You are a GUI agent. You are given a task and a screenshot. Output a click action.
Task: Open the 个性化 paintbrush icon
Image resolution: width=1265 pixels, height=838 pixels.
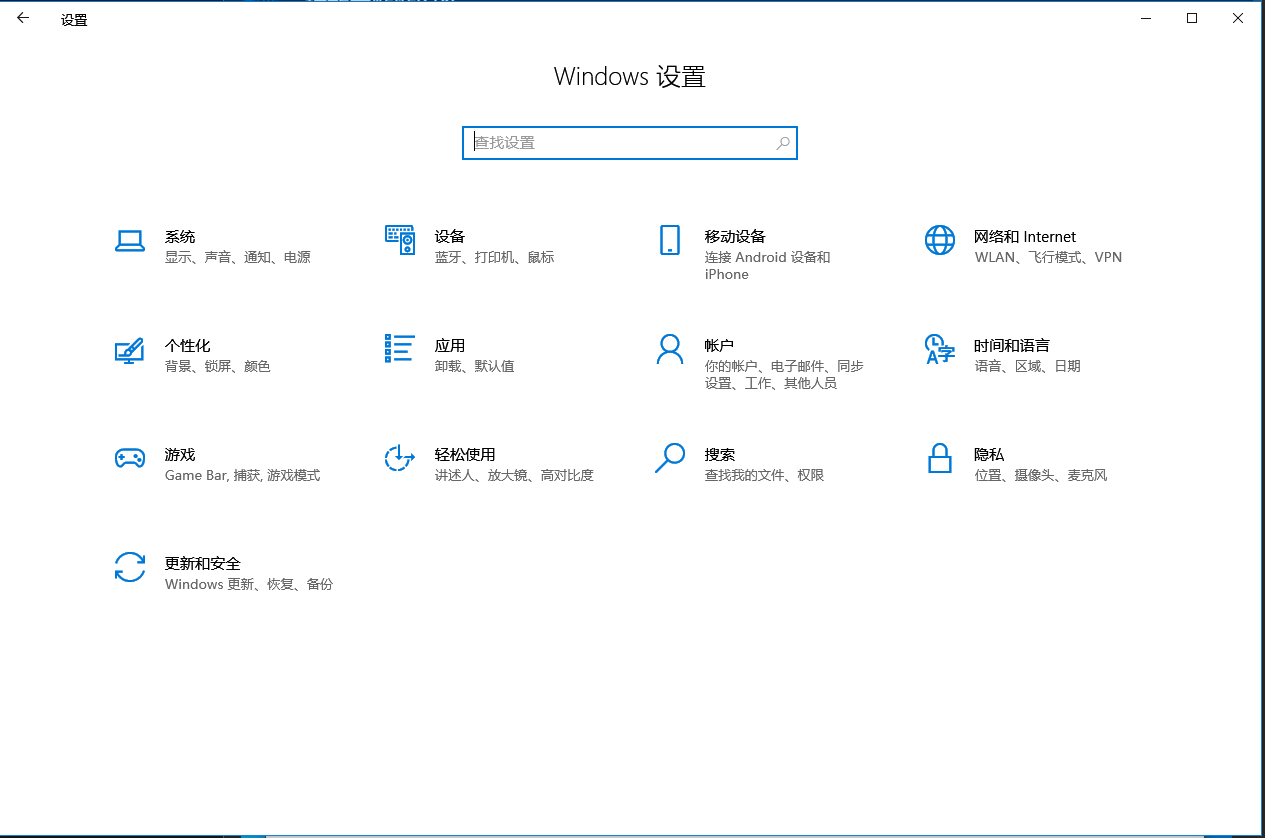[x=130, y=349]
